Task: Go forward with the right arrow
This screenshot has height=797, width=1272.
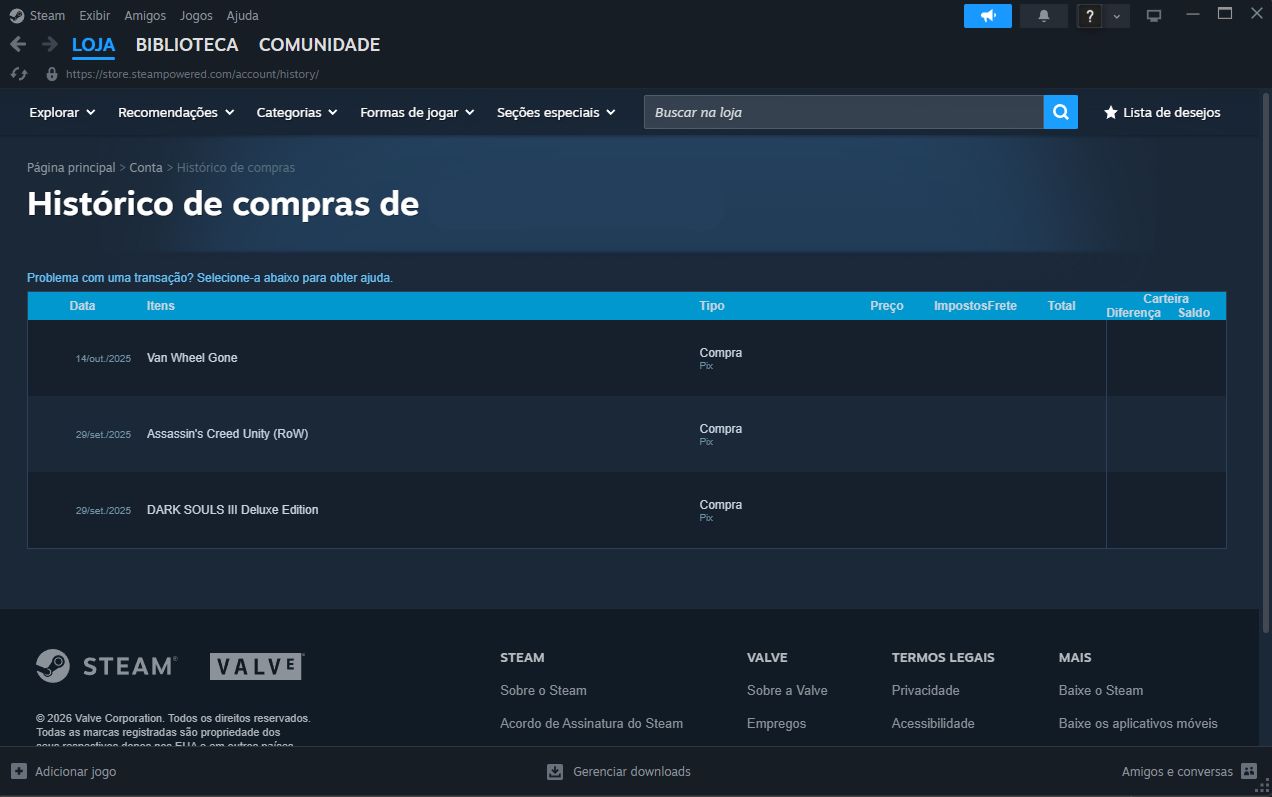Action: [x=49, y=44]
